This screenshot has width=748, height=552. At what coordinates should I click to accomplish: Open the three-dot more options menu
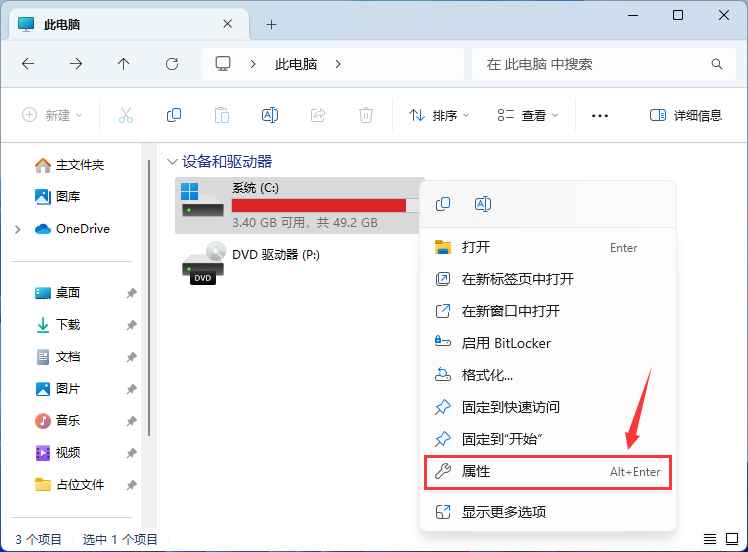600,115
